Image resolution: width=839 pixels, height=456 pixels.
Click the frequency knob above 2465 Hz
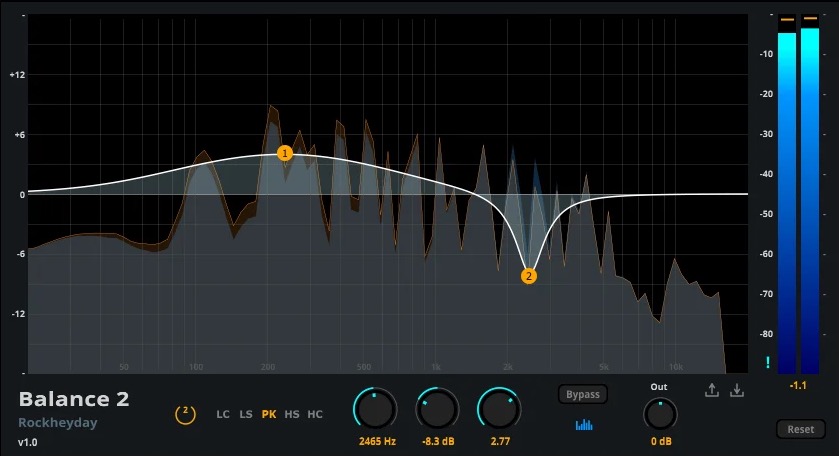[376, 409]
